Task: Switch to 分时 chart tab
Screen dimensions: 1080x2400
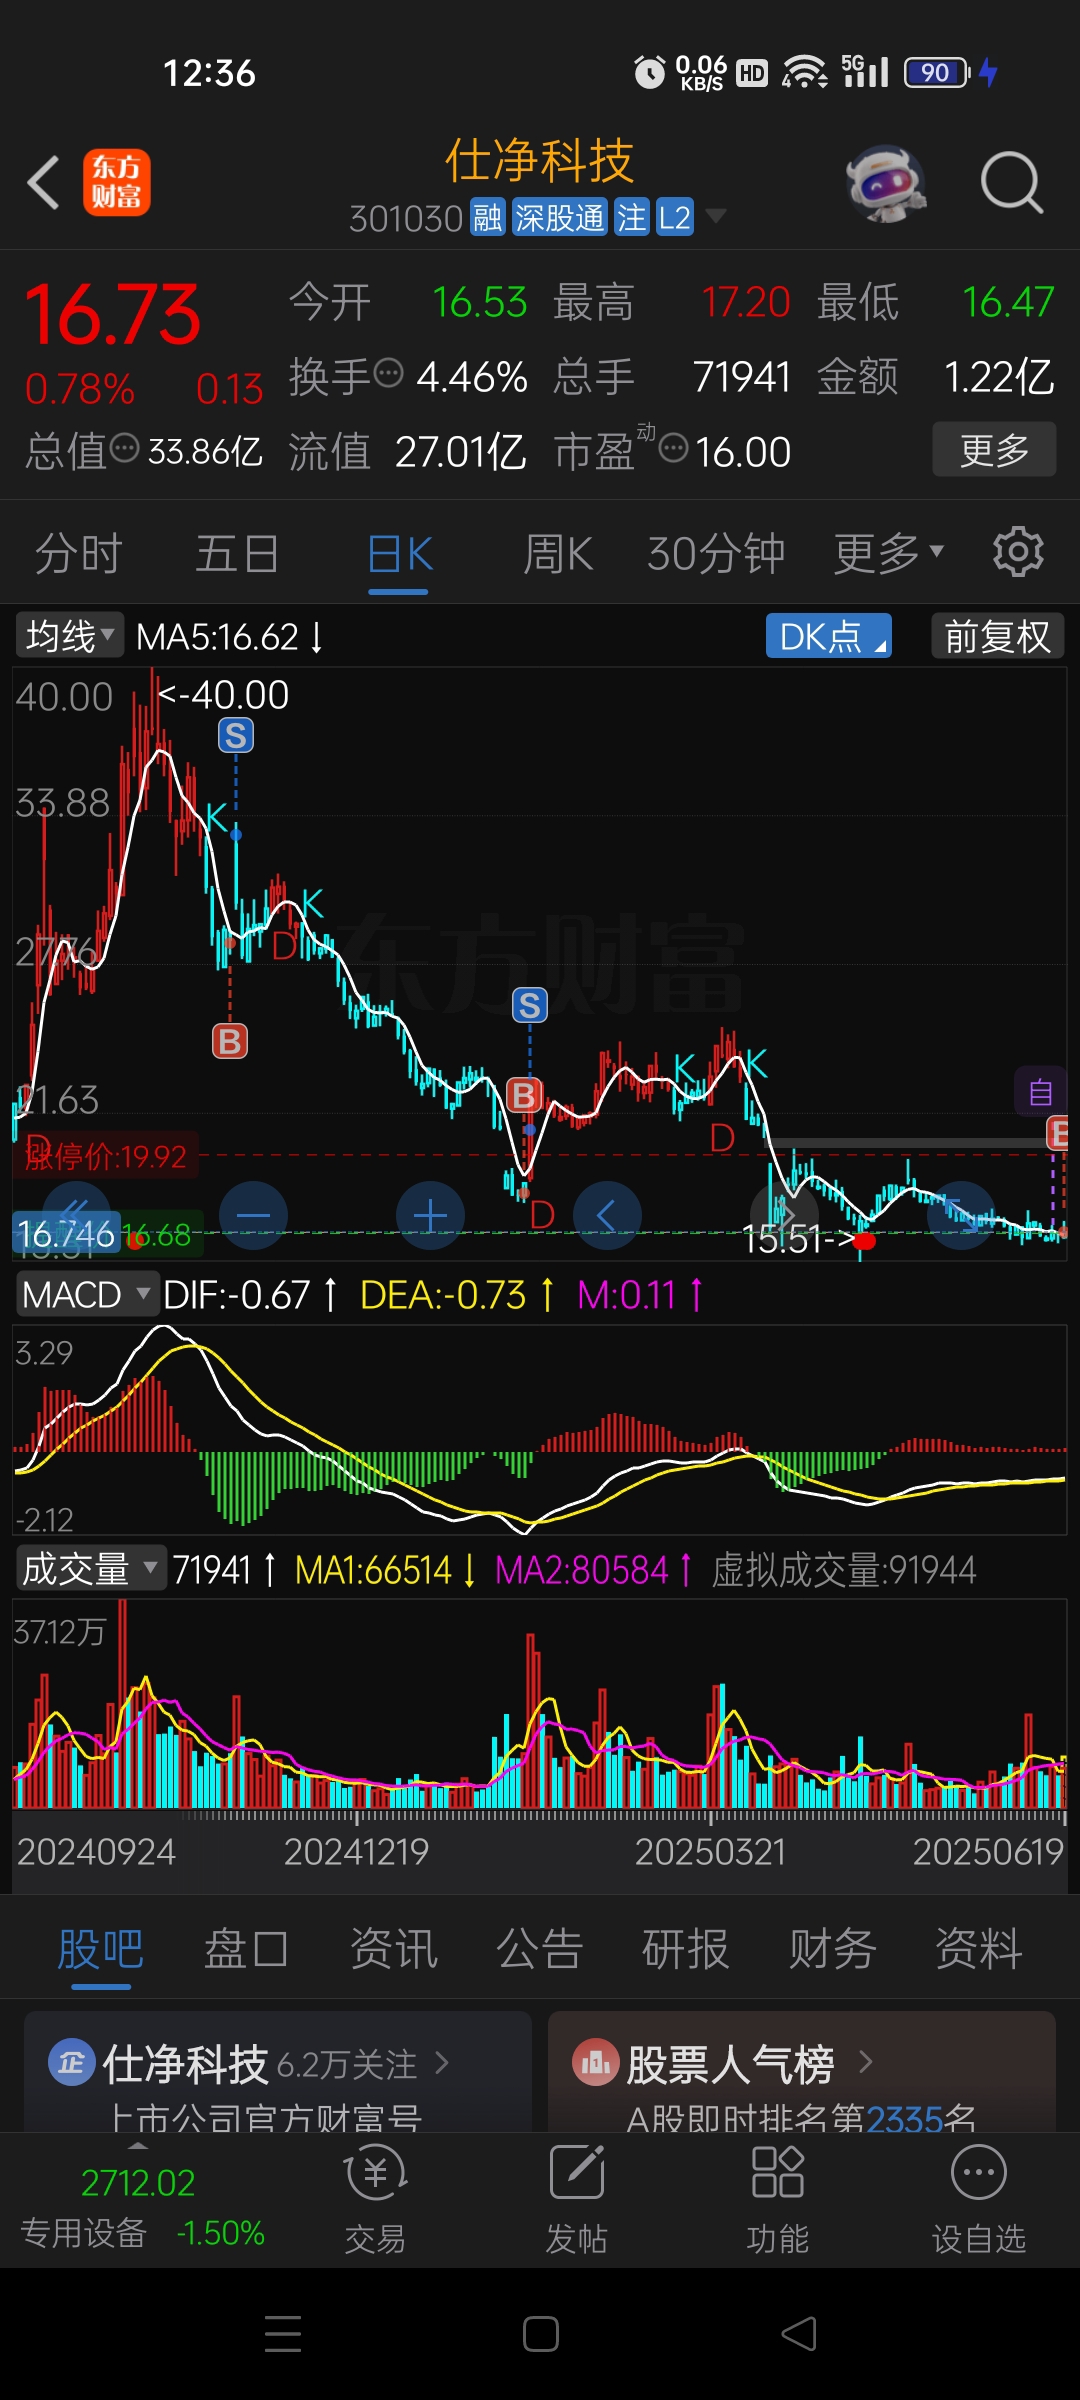Action: pyautogui.click(x=78, y=554)
